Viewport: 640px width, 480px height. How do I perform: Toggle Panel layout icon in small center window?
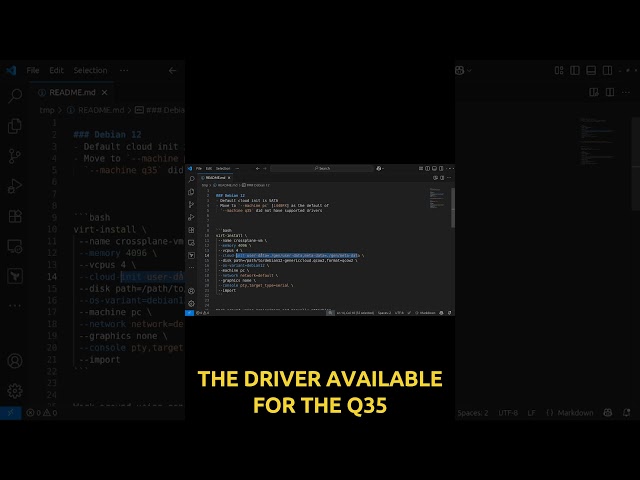434,168
